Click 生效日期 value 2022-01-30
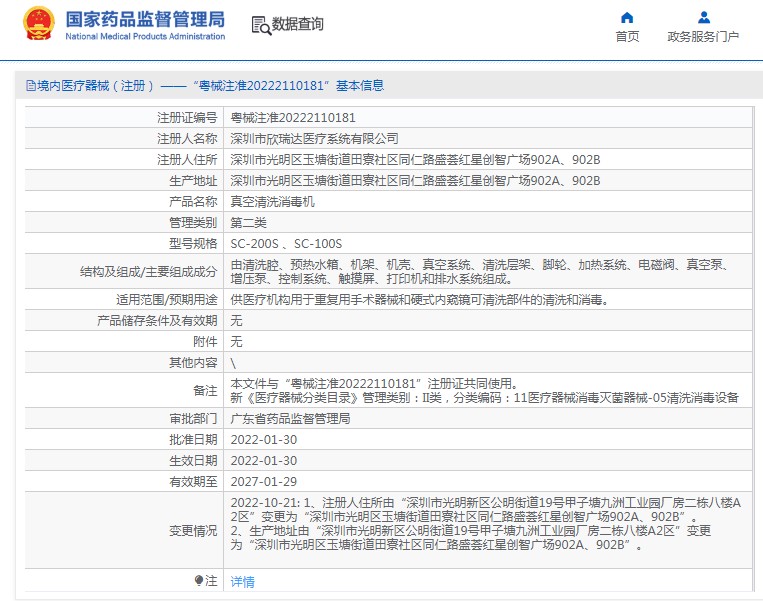Viewport: 763px width, 601px height. 263,461
